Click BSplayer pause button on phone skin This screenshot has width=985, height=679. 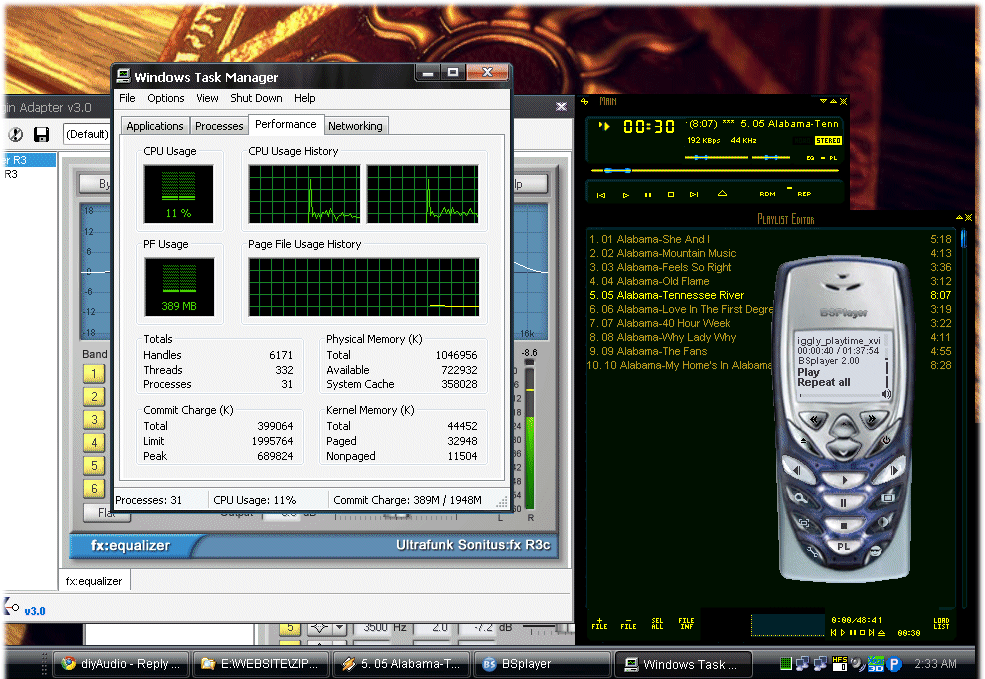[843, 502]
